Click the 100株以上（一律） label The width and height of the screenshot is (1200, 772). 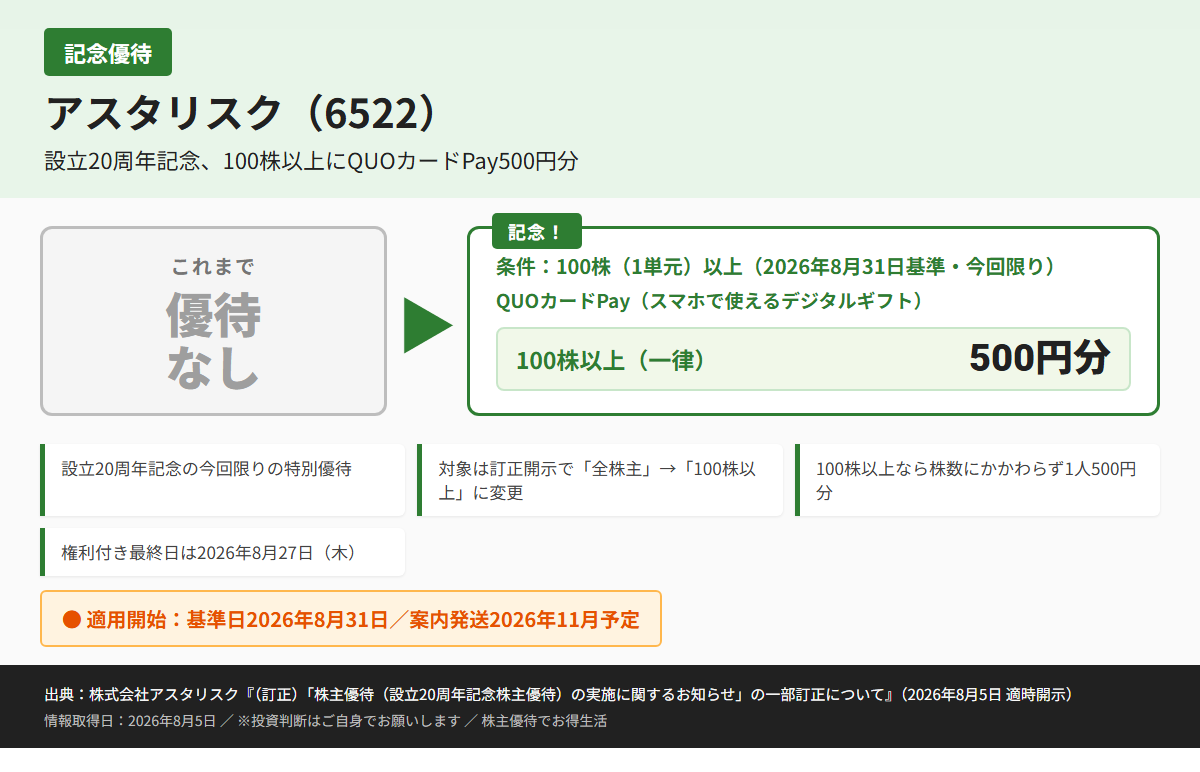point(610,360)
